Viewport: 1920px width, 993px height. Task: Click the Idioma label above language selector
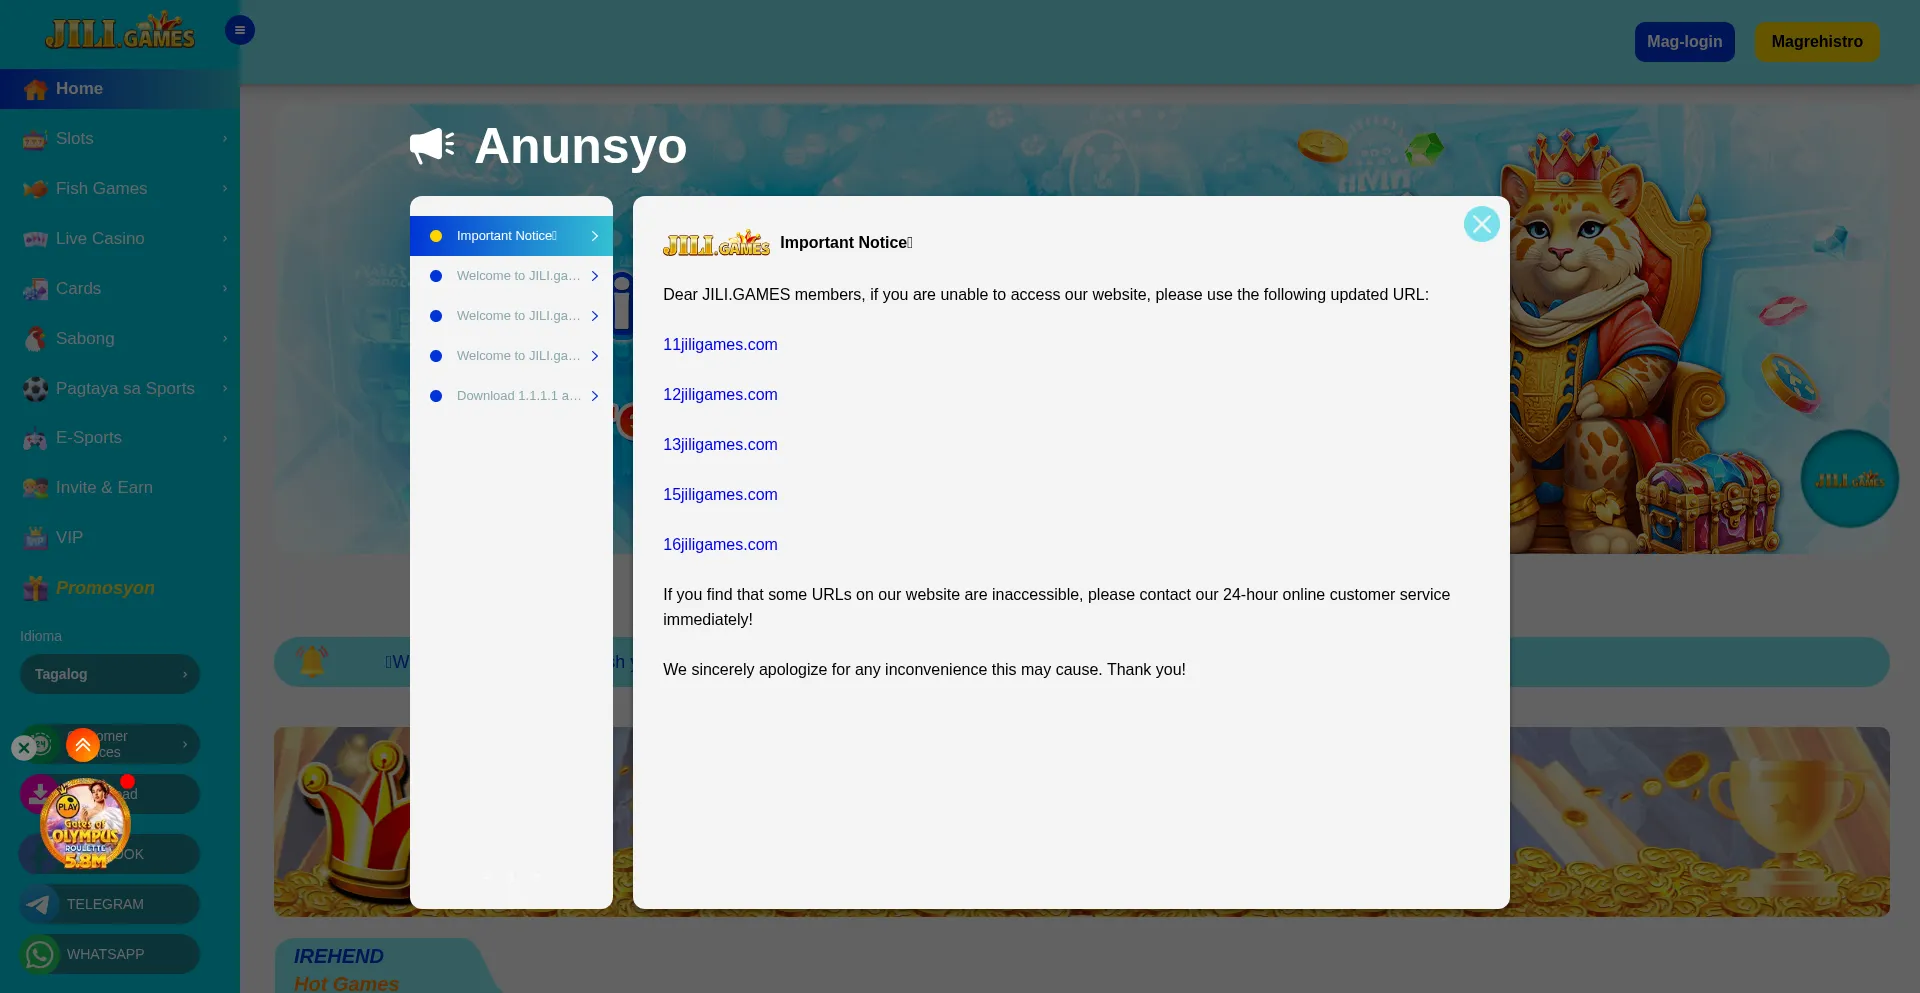tap(41, 636)
